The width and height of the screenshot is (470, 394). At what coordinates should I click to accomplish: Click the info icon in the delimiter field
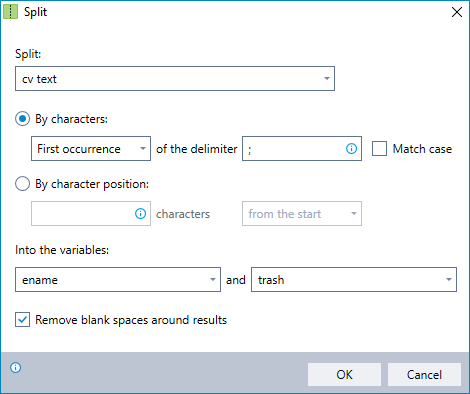point(351,149)
